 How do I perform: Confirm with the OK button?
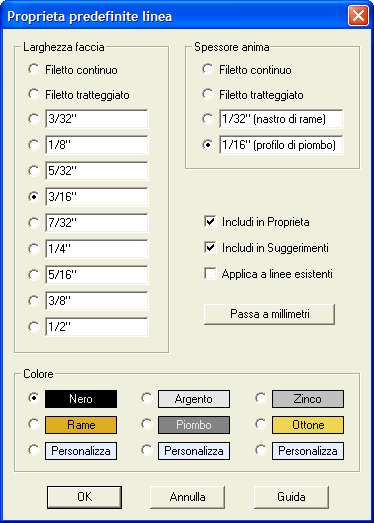[x=84, y=497]
